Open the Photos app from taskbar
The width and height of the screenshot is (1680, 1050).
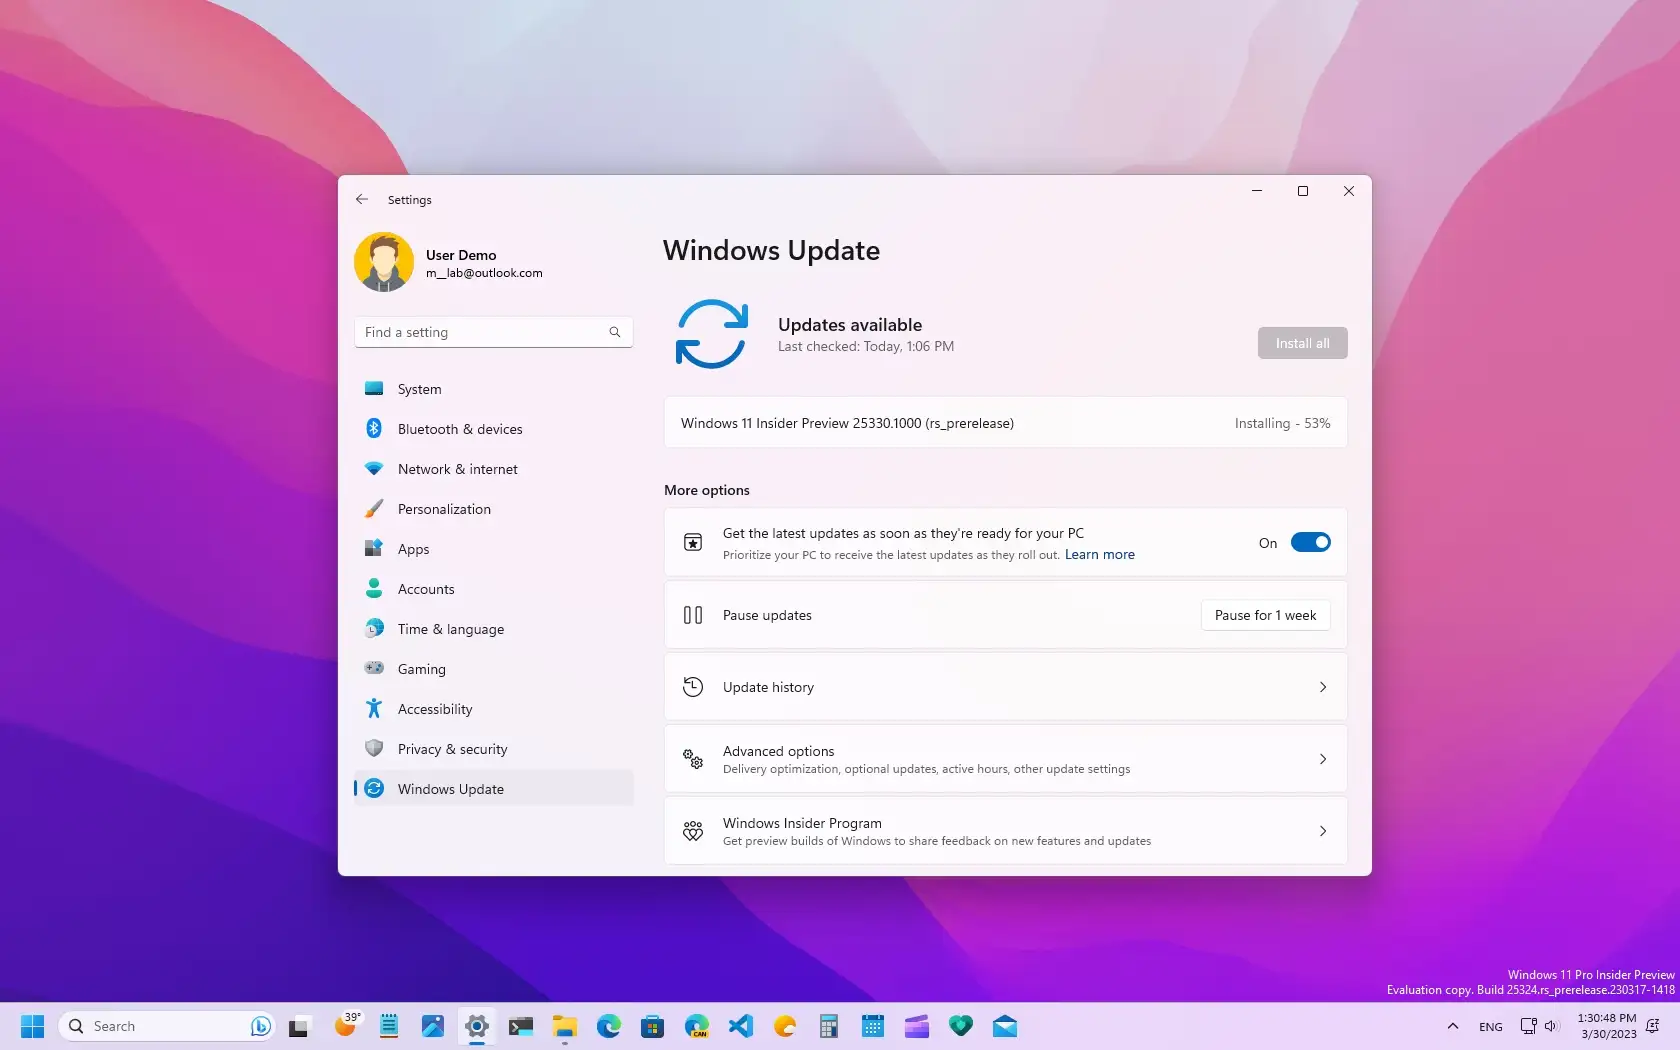pyautogui.click(x=433, y=1026)
